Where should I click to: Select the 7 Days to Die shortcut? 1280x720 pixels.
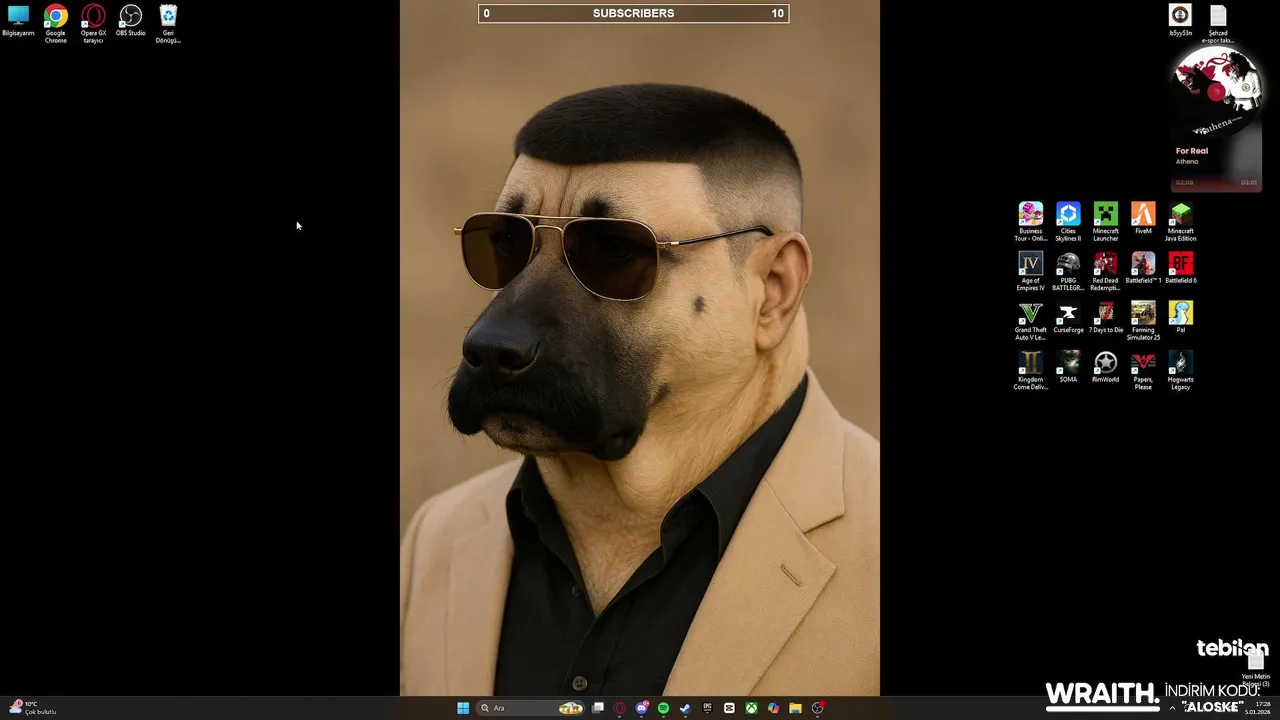coord(1105,319)
